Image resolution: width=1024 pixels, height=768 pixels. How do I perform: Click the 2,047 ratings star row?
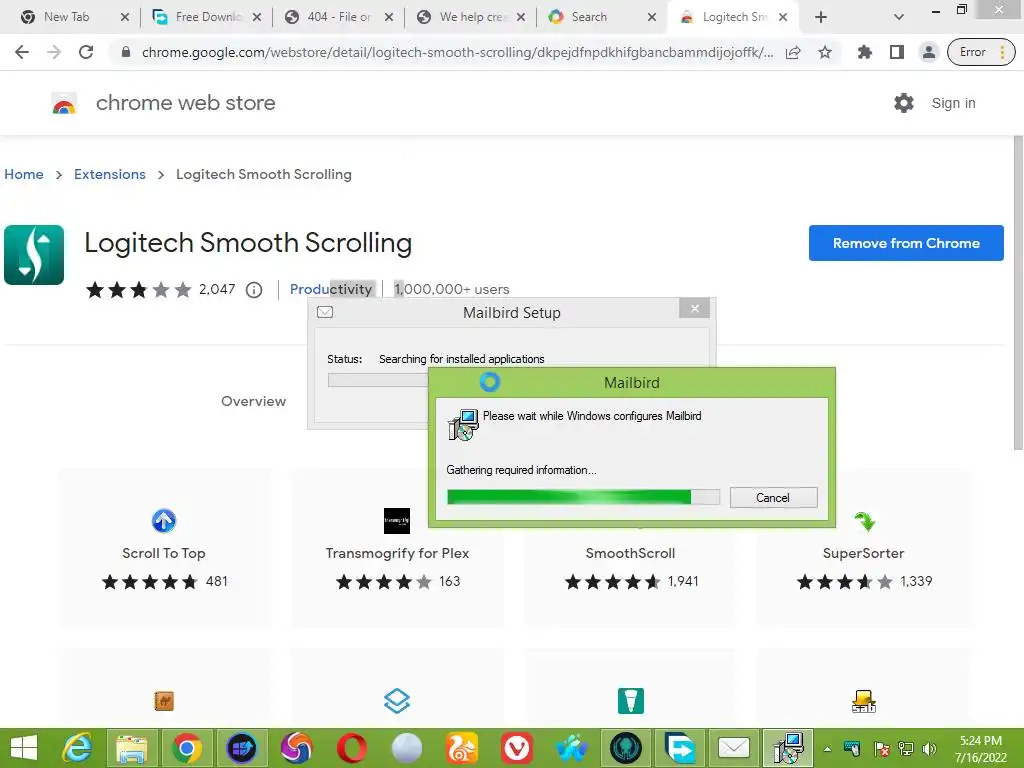point(138,289)
